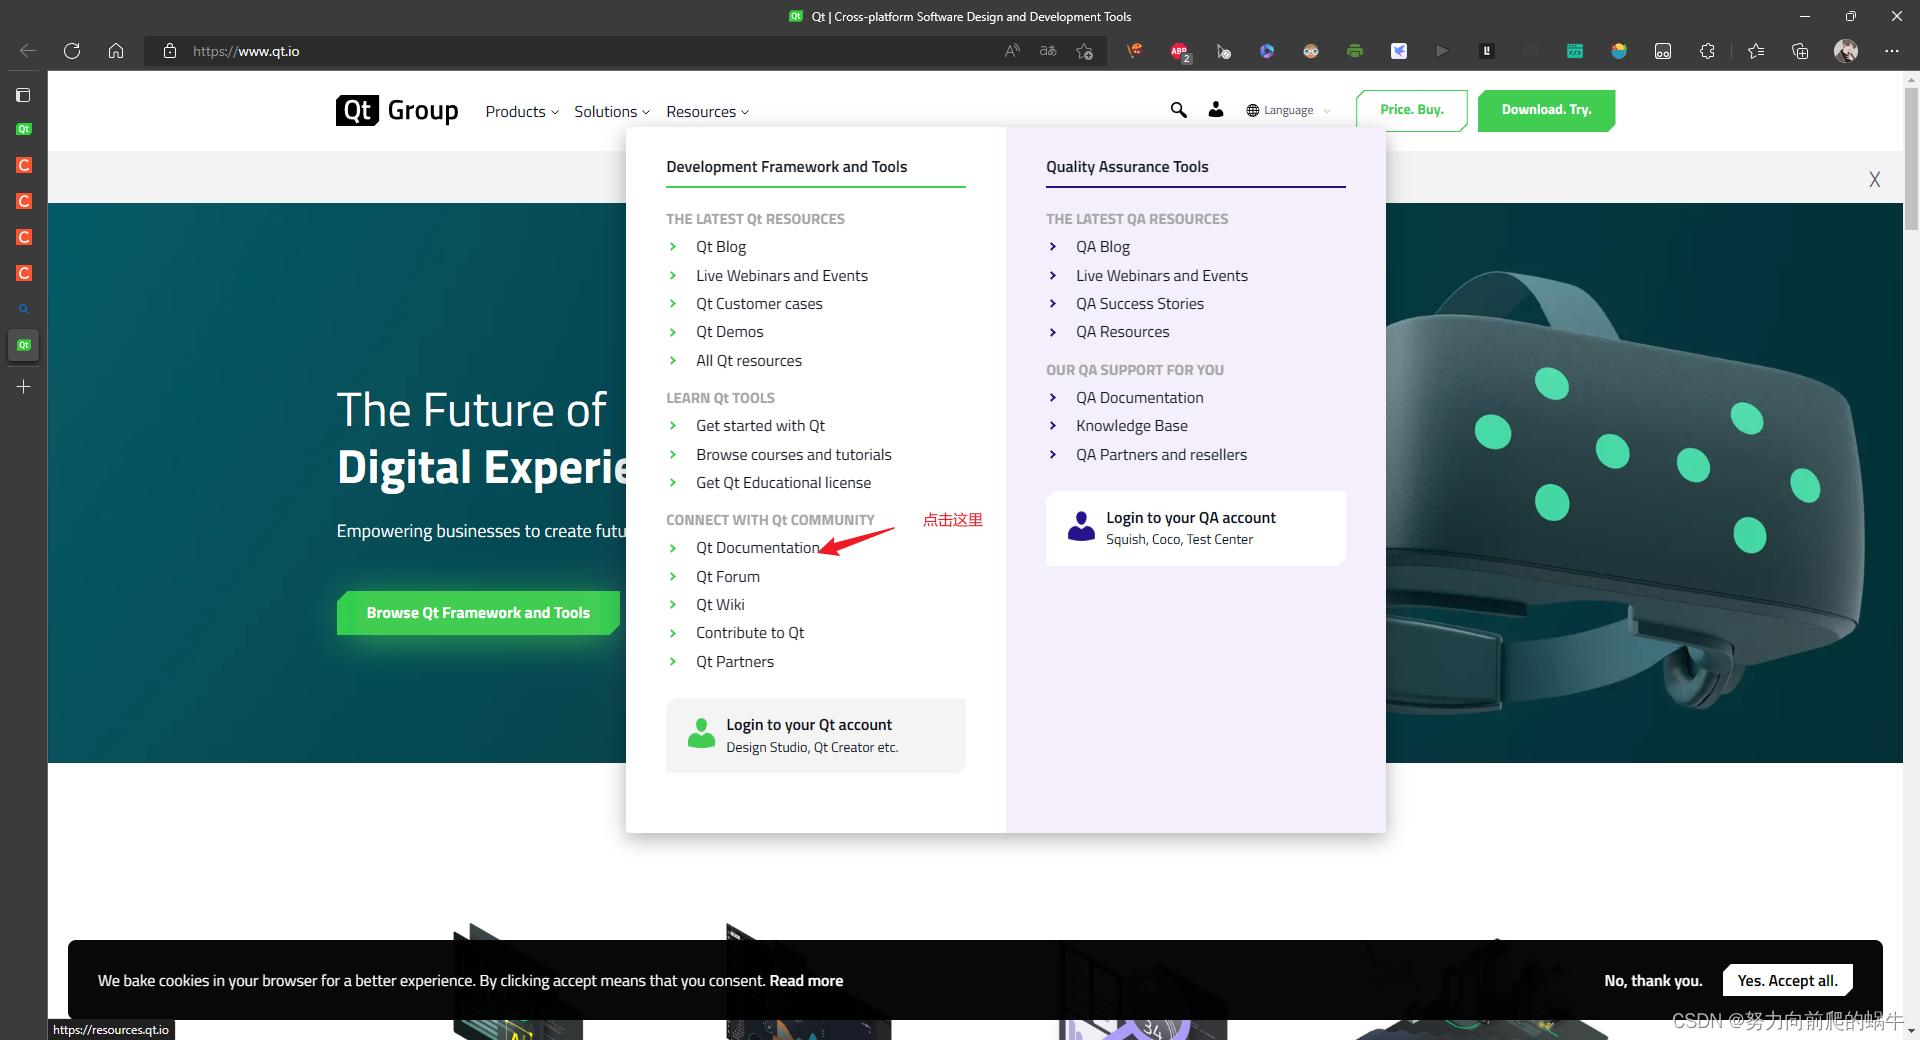Switch to the first Qt tab in sidebar
The height and width of the screenshot is (1040, 1920).
point(24,129)
